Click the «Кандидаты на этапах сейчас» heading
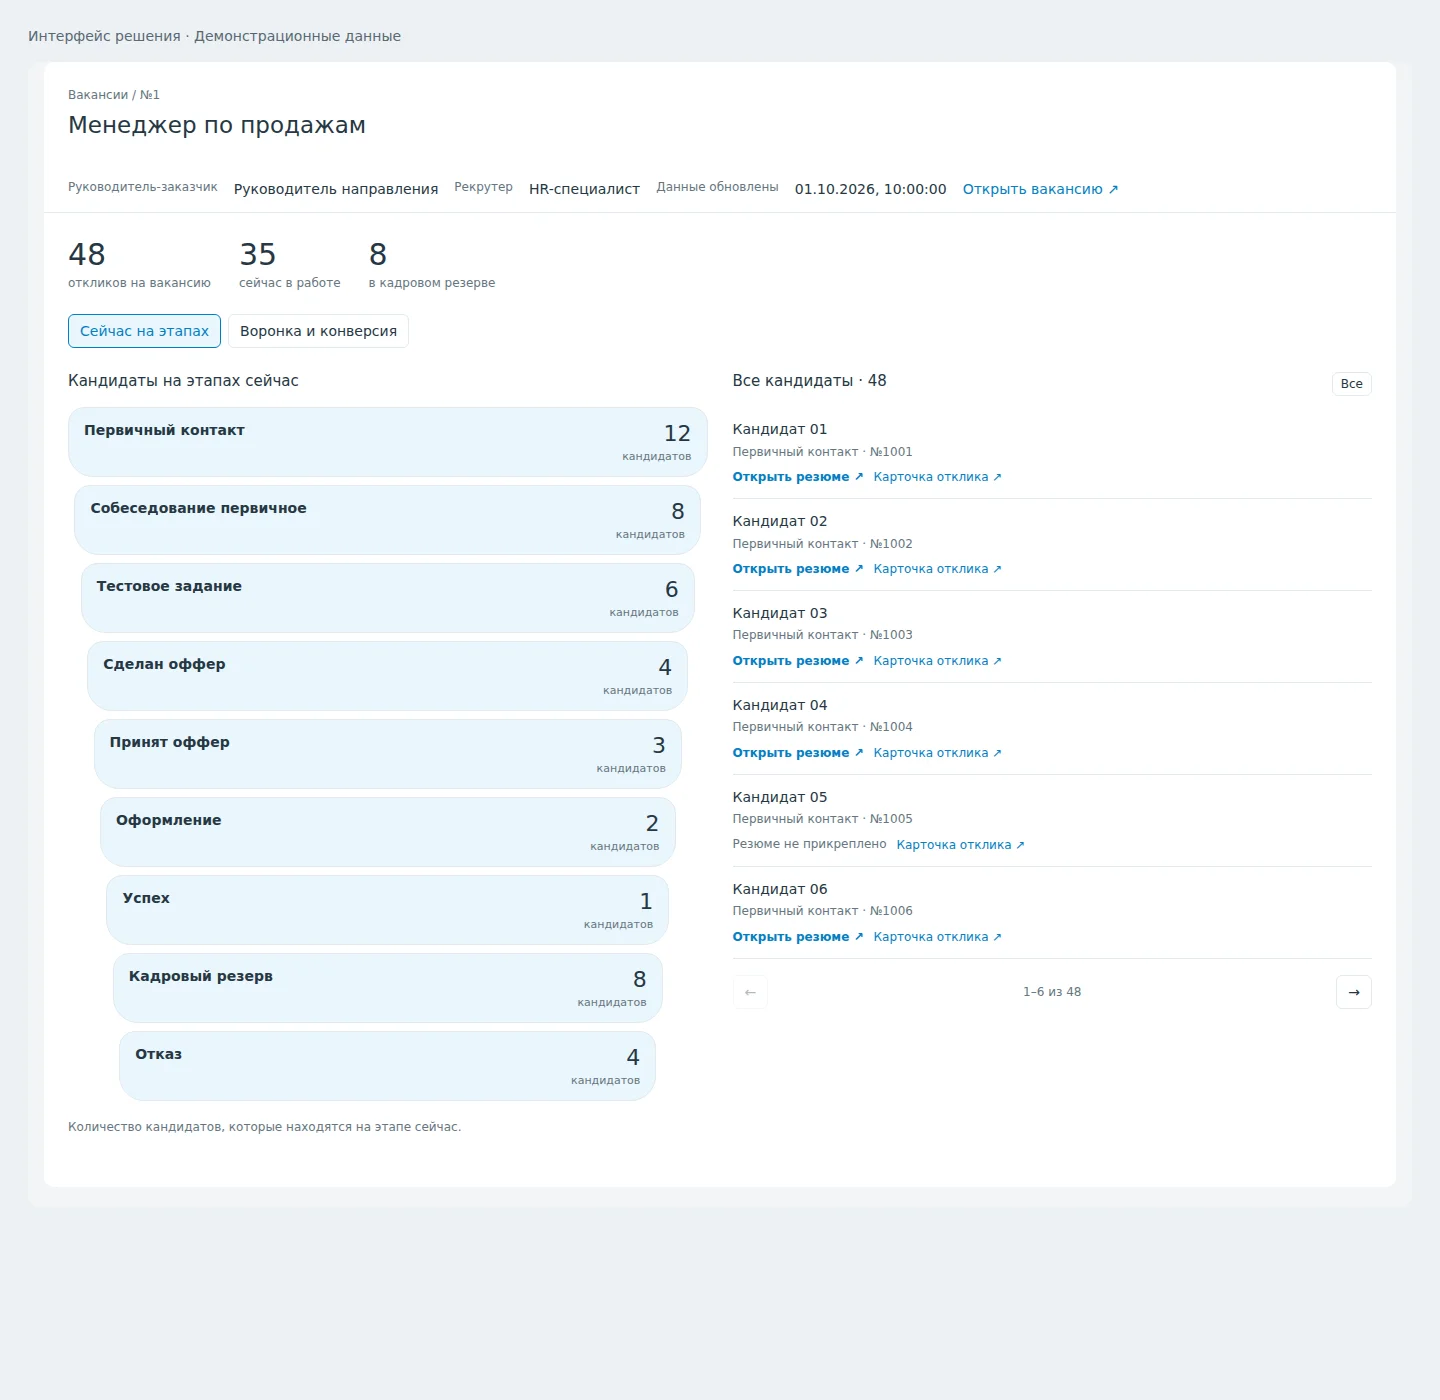The height and width of the screenshot is (1400, 1440). point(183,381)
